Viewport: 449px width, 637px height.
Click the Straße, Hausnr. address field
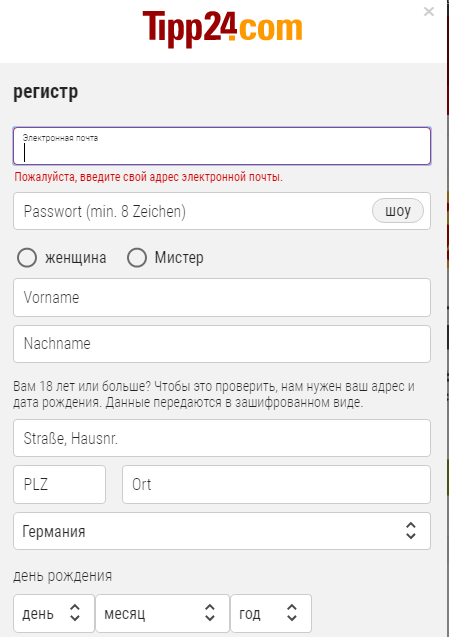click(x=222, y=438)
